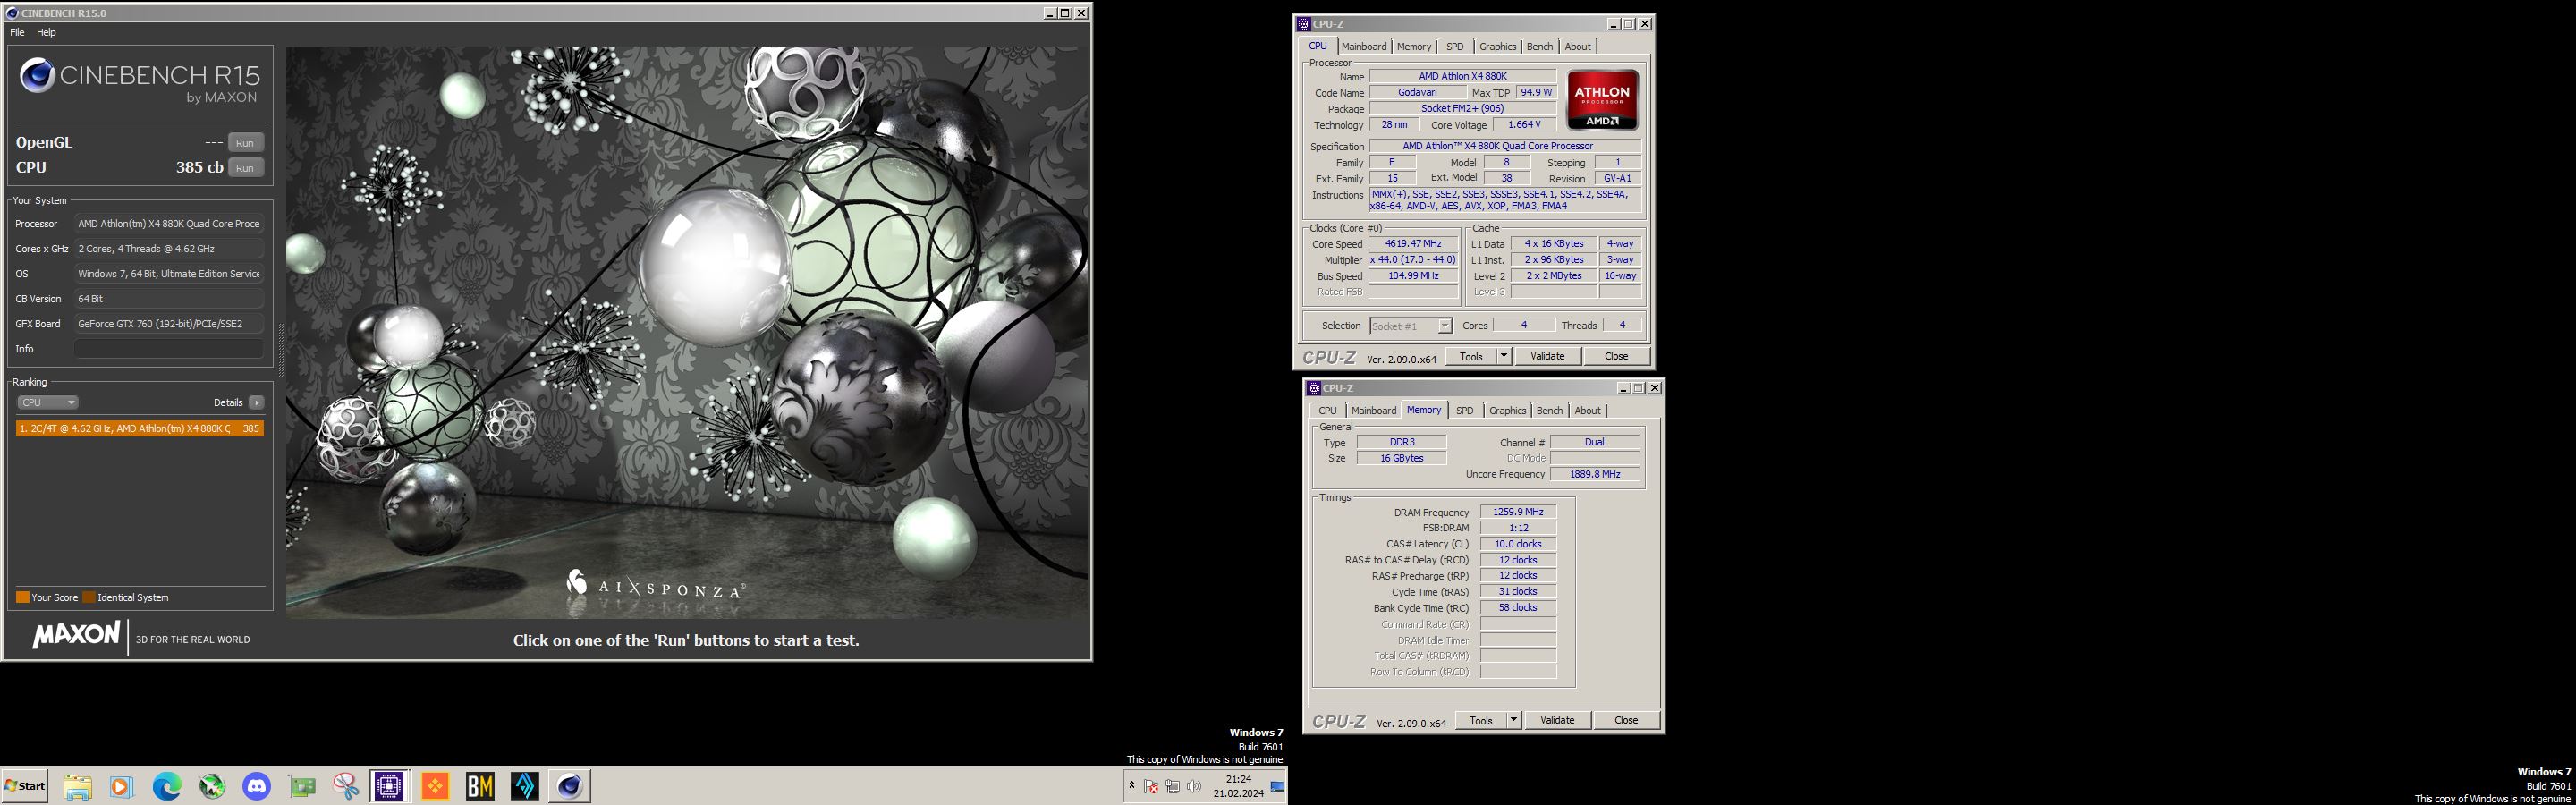2576x805 pixels.
Task: Switch to CPU-Z via purple taskbar chip icon
Action: tap(389, 787)
